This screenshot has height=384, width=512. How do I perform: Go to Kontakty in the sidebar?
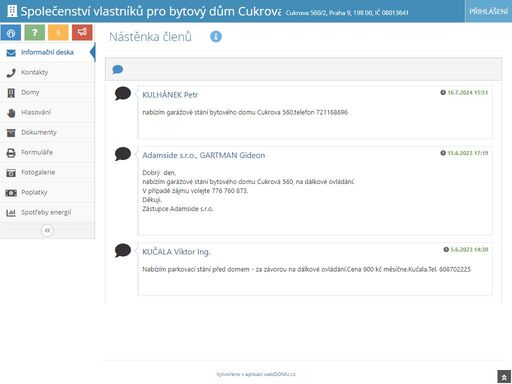pyautogui.click(x=47, y=72)
